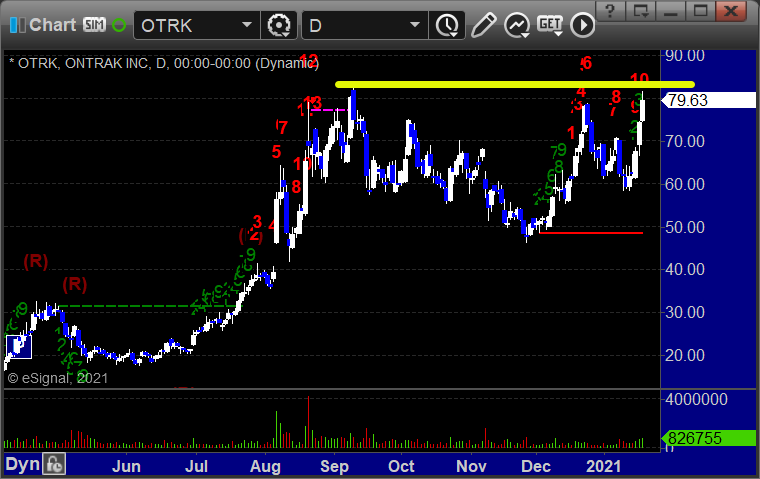Click the 826755 volume value label
The image size is (760, 479).
pyautogui.click(x=710, y=438)
